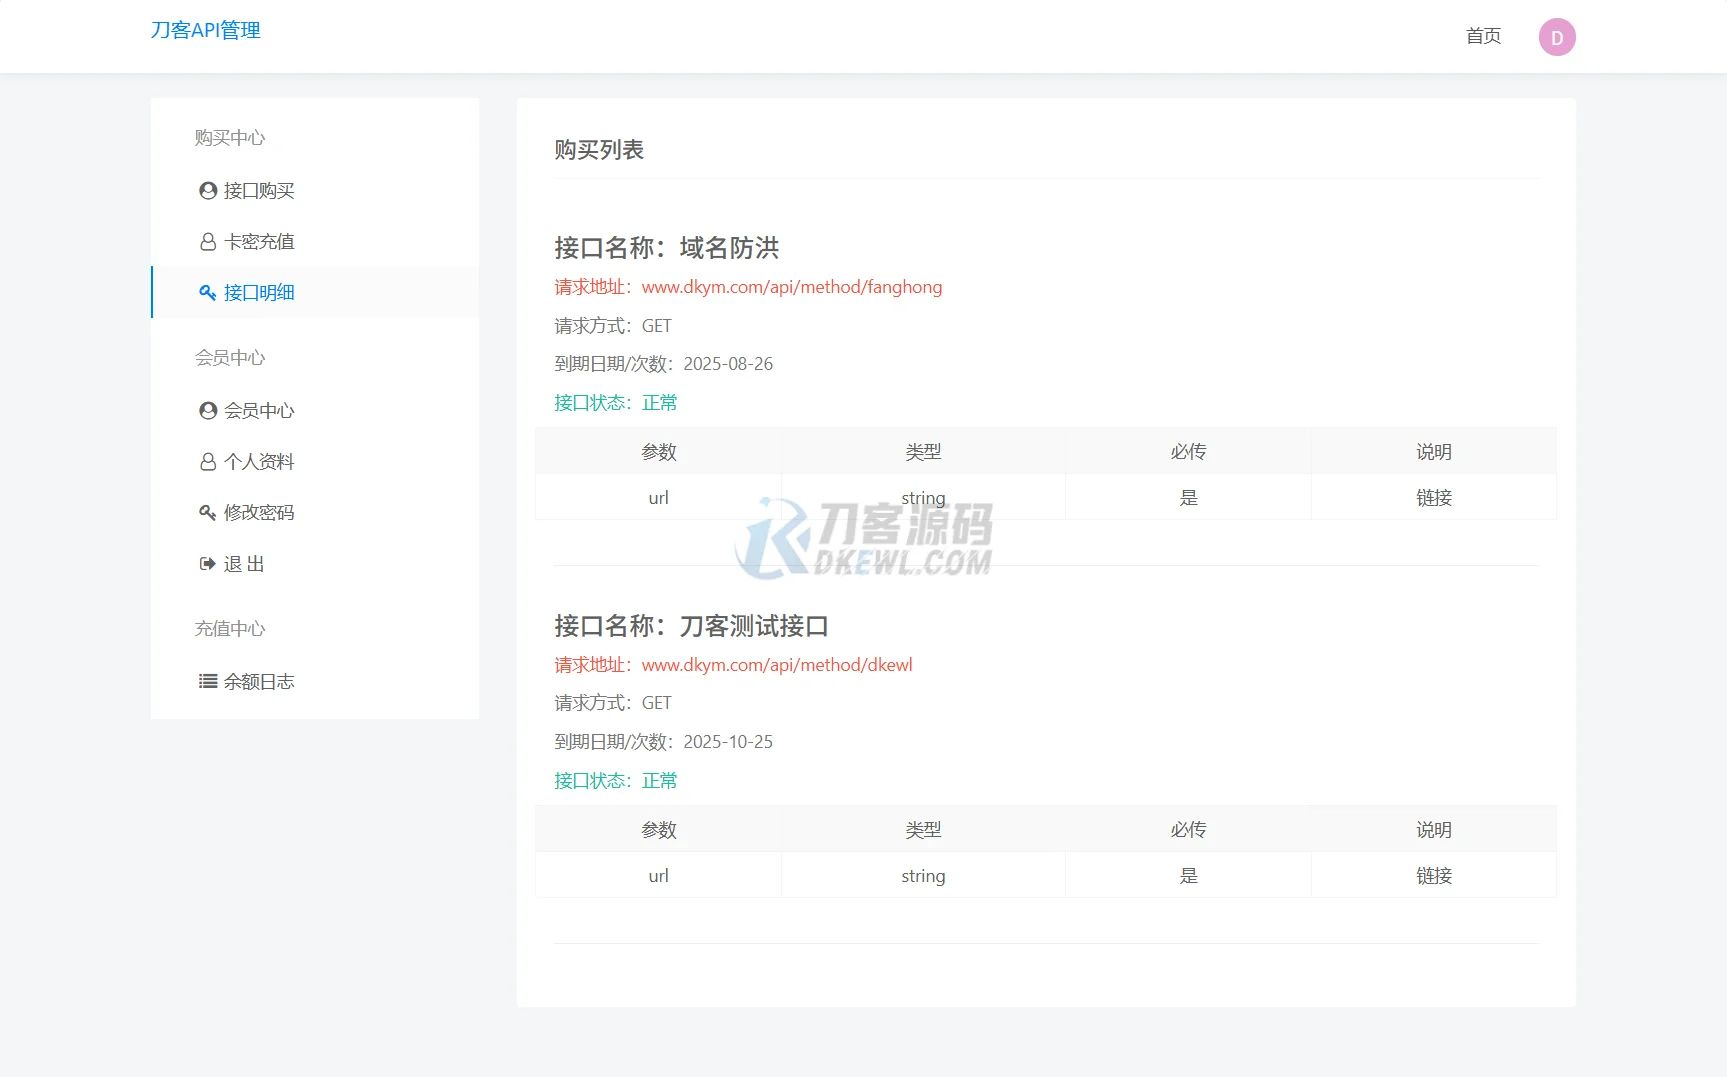
Task: Click the pink avatar D in top bar
Action: tap(1556, 36)
